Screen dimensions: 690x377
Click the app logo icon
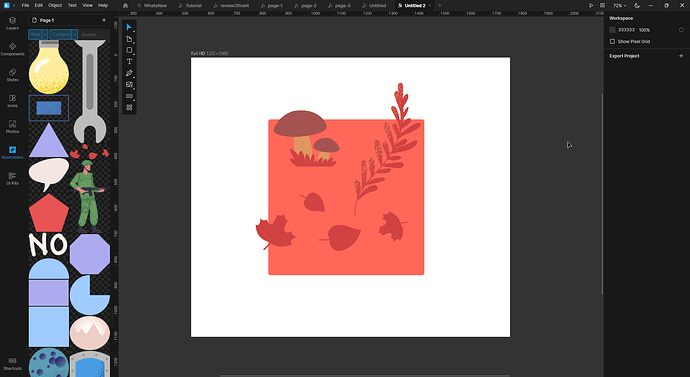[x=7, y=5]
